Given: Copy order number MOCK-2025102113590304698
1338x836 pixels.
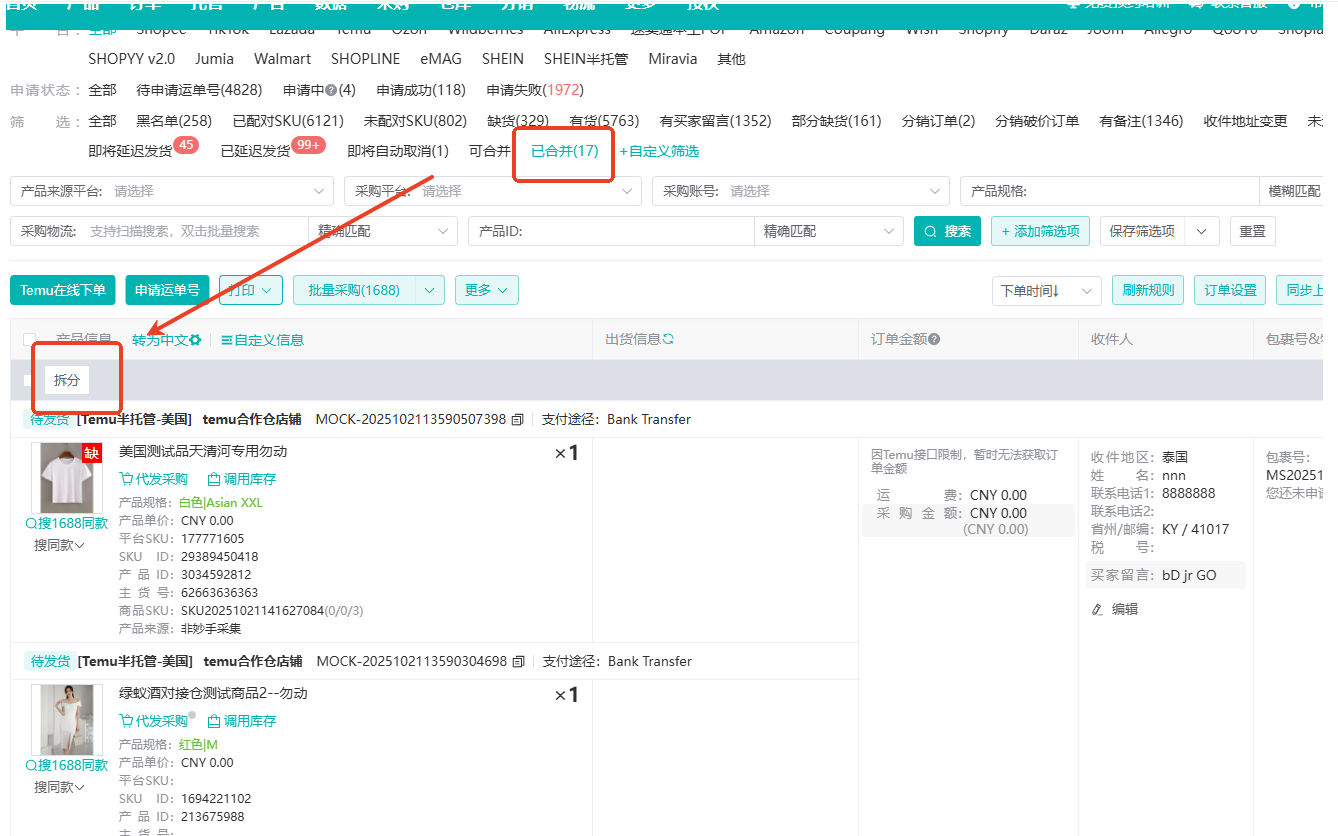Looking at the screenshot, I should pyautogui.click(x=518, y=662).
